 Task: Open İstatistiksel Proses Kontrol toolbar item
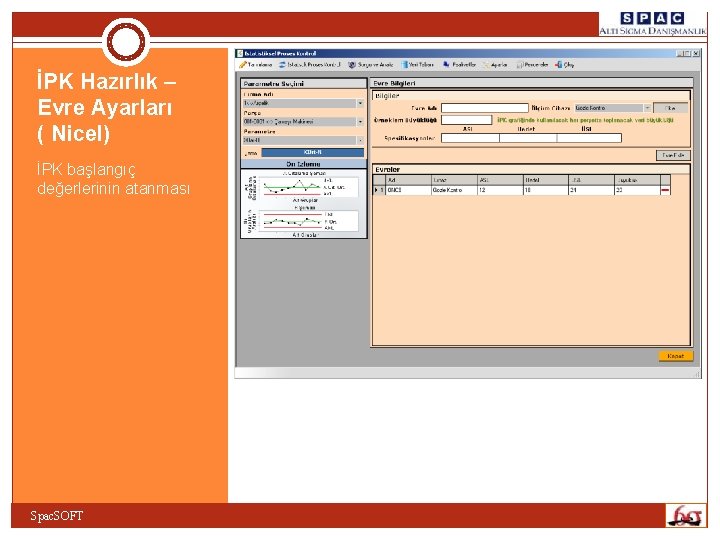[310, 65]
